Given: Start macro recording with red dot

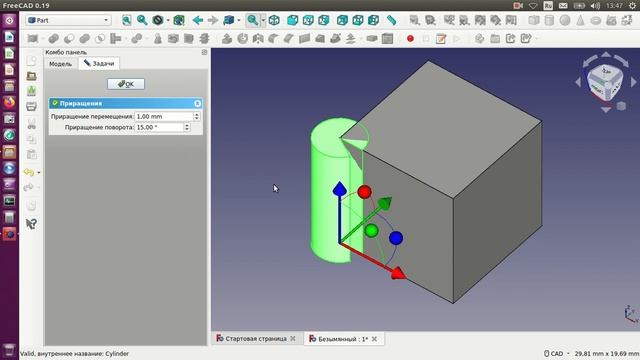Looking at the screenshot, I should 410,39.
